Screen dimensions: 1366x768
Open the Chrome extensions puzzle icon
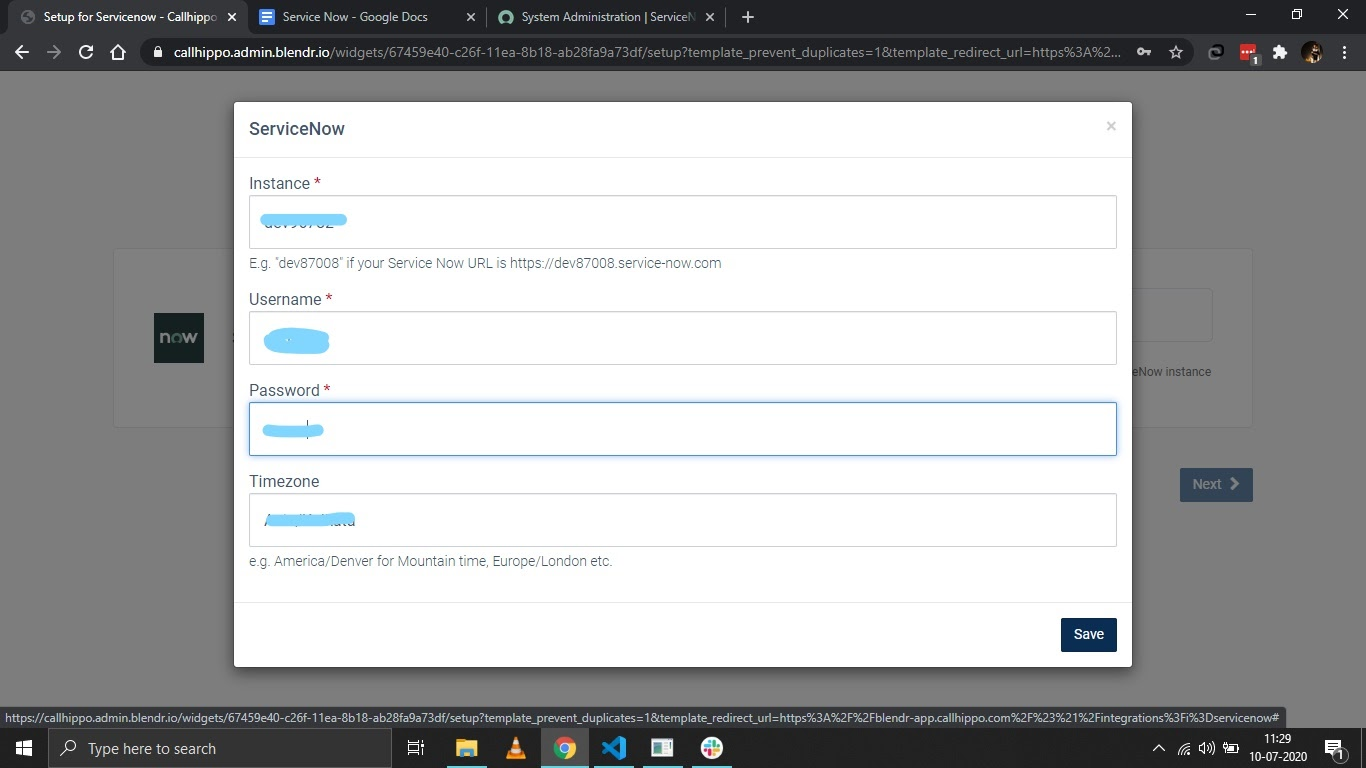1280,53
